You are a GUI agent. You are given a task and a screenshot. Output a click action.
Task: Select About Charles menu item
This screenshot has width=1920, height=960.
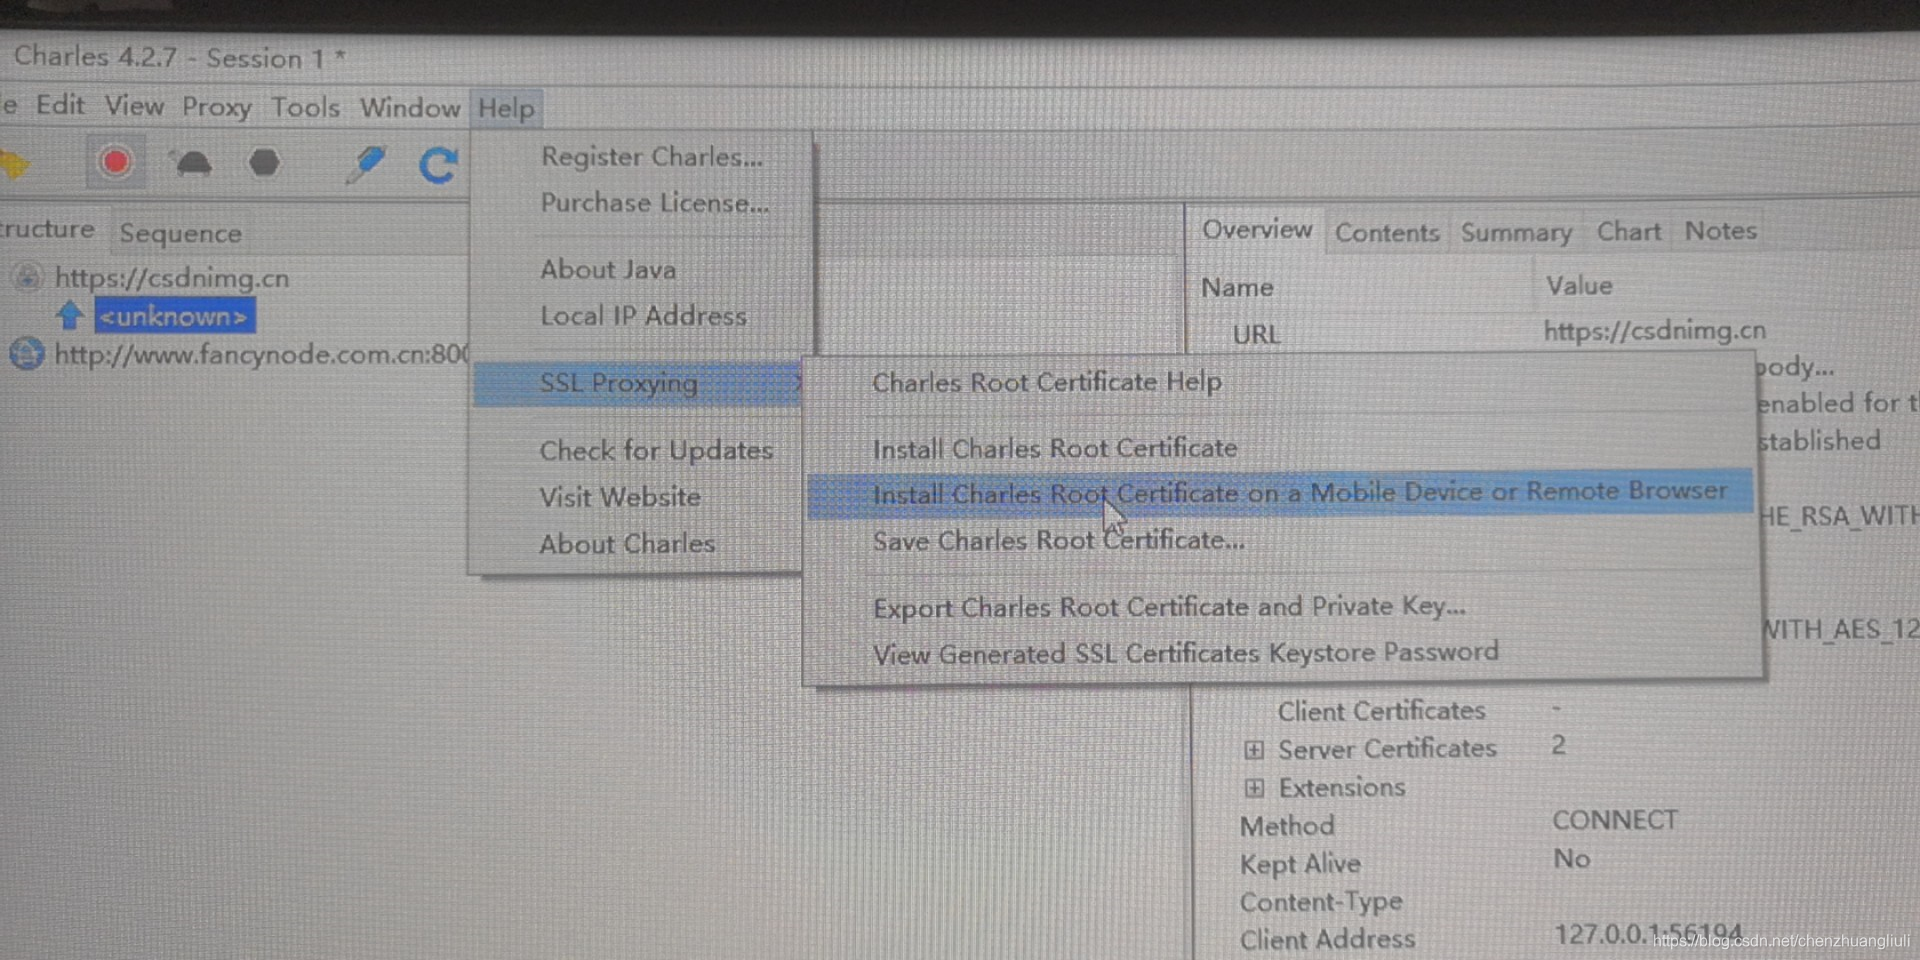point(627,544)
